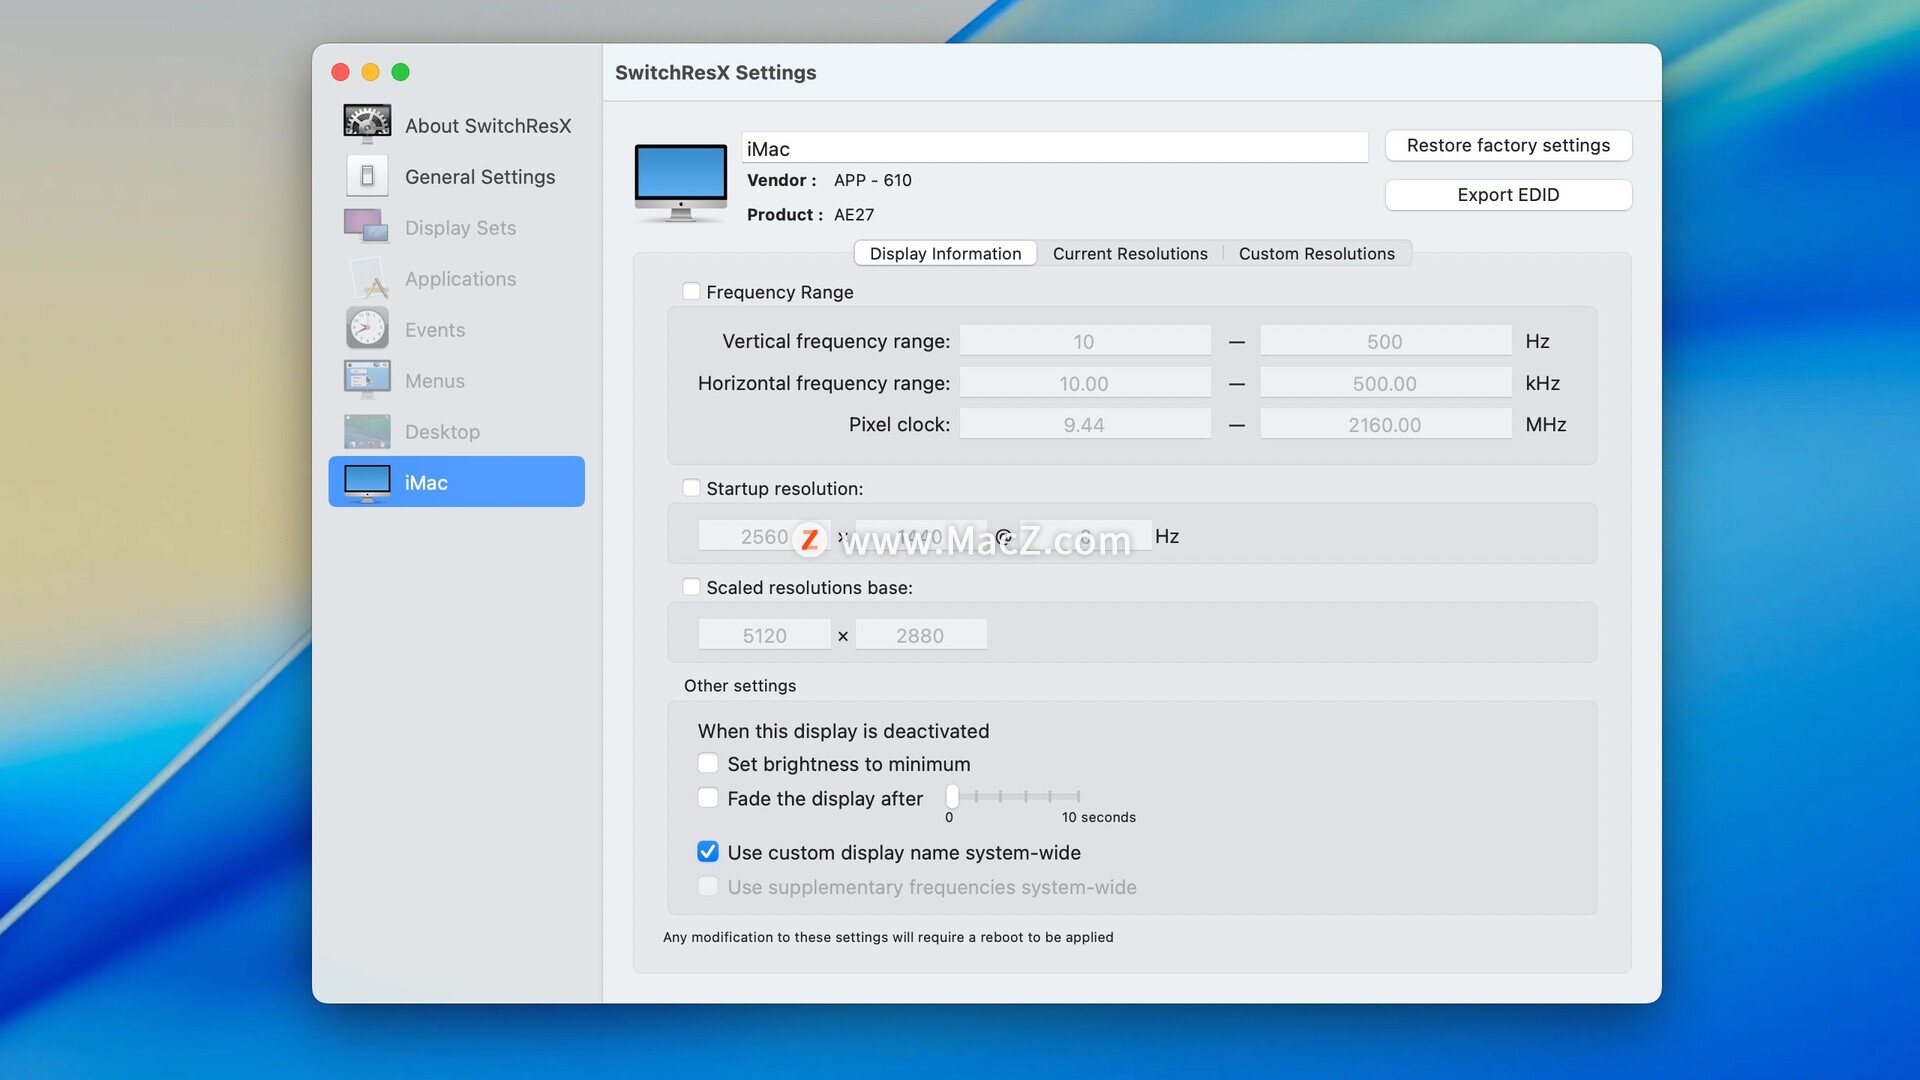The height and width of the screenshot is (1080, 1920).
Task: Click the fade delay slider knob
Action: point(952,796)
